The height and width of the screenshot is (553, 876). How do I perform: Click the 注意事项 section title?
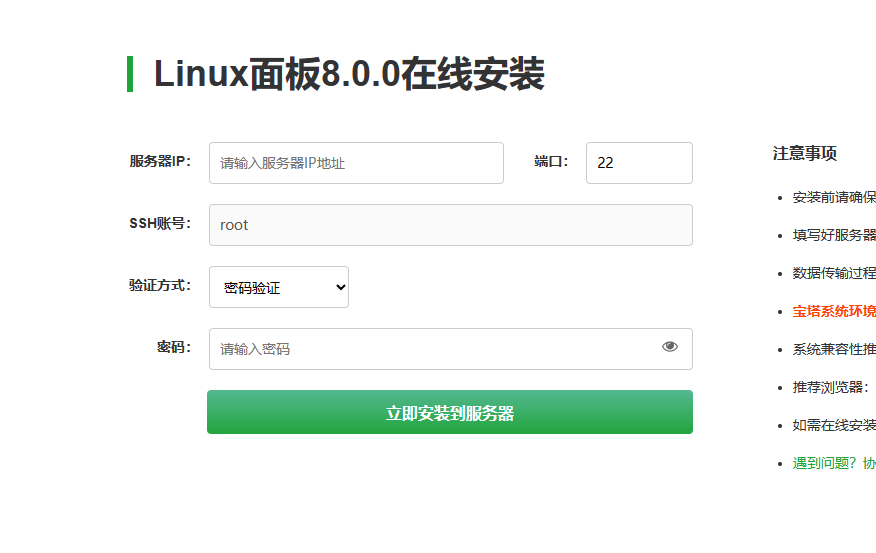pos(804,153)
